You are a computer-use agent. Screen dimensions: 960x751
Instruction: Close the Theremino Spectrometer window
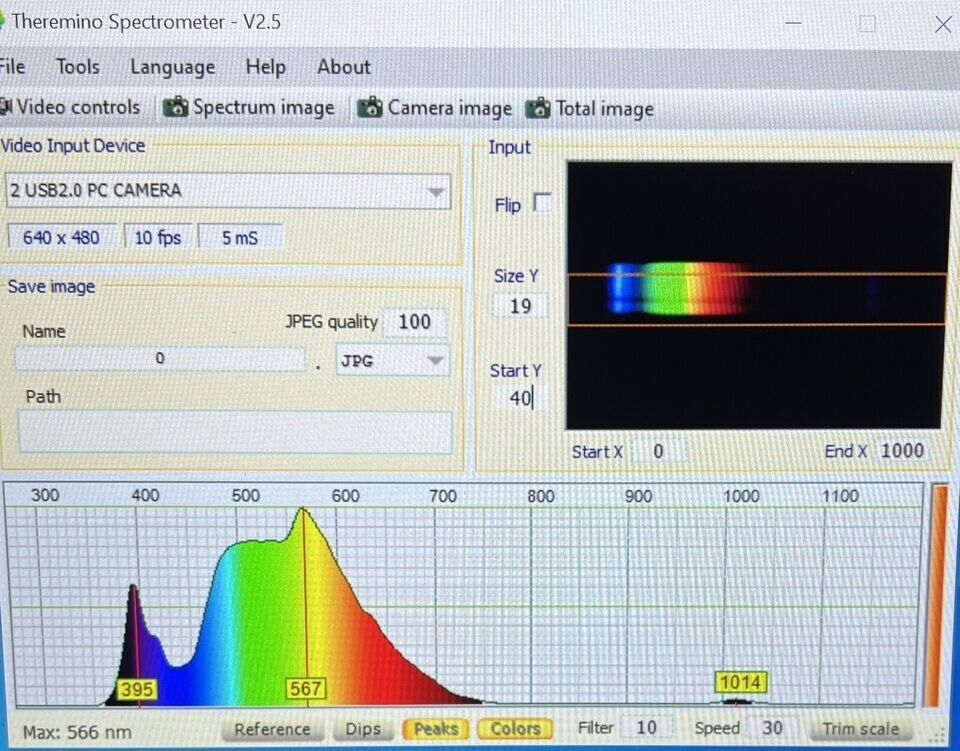pyautogui.click(x=941, y=24)
